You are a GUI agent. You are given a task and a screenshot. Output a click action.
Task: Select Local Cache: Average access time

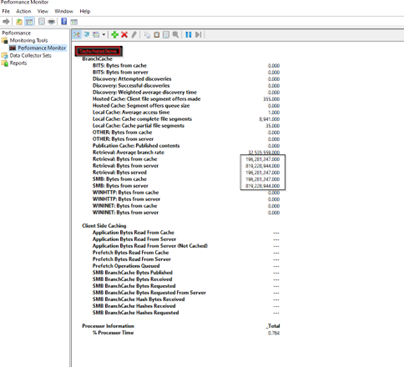pos(131,112)
